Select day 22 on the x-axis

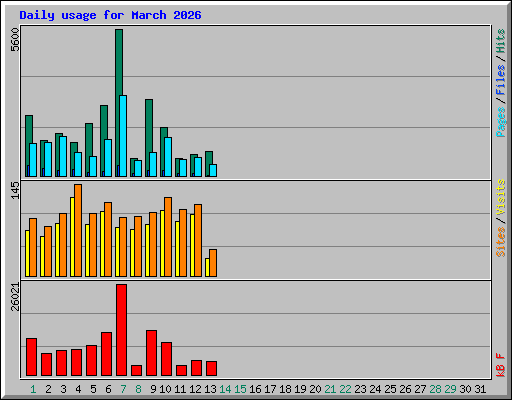coord(345,389)
